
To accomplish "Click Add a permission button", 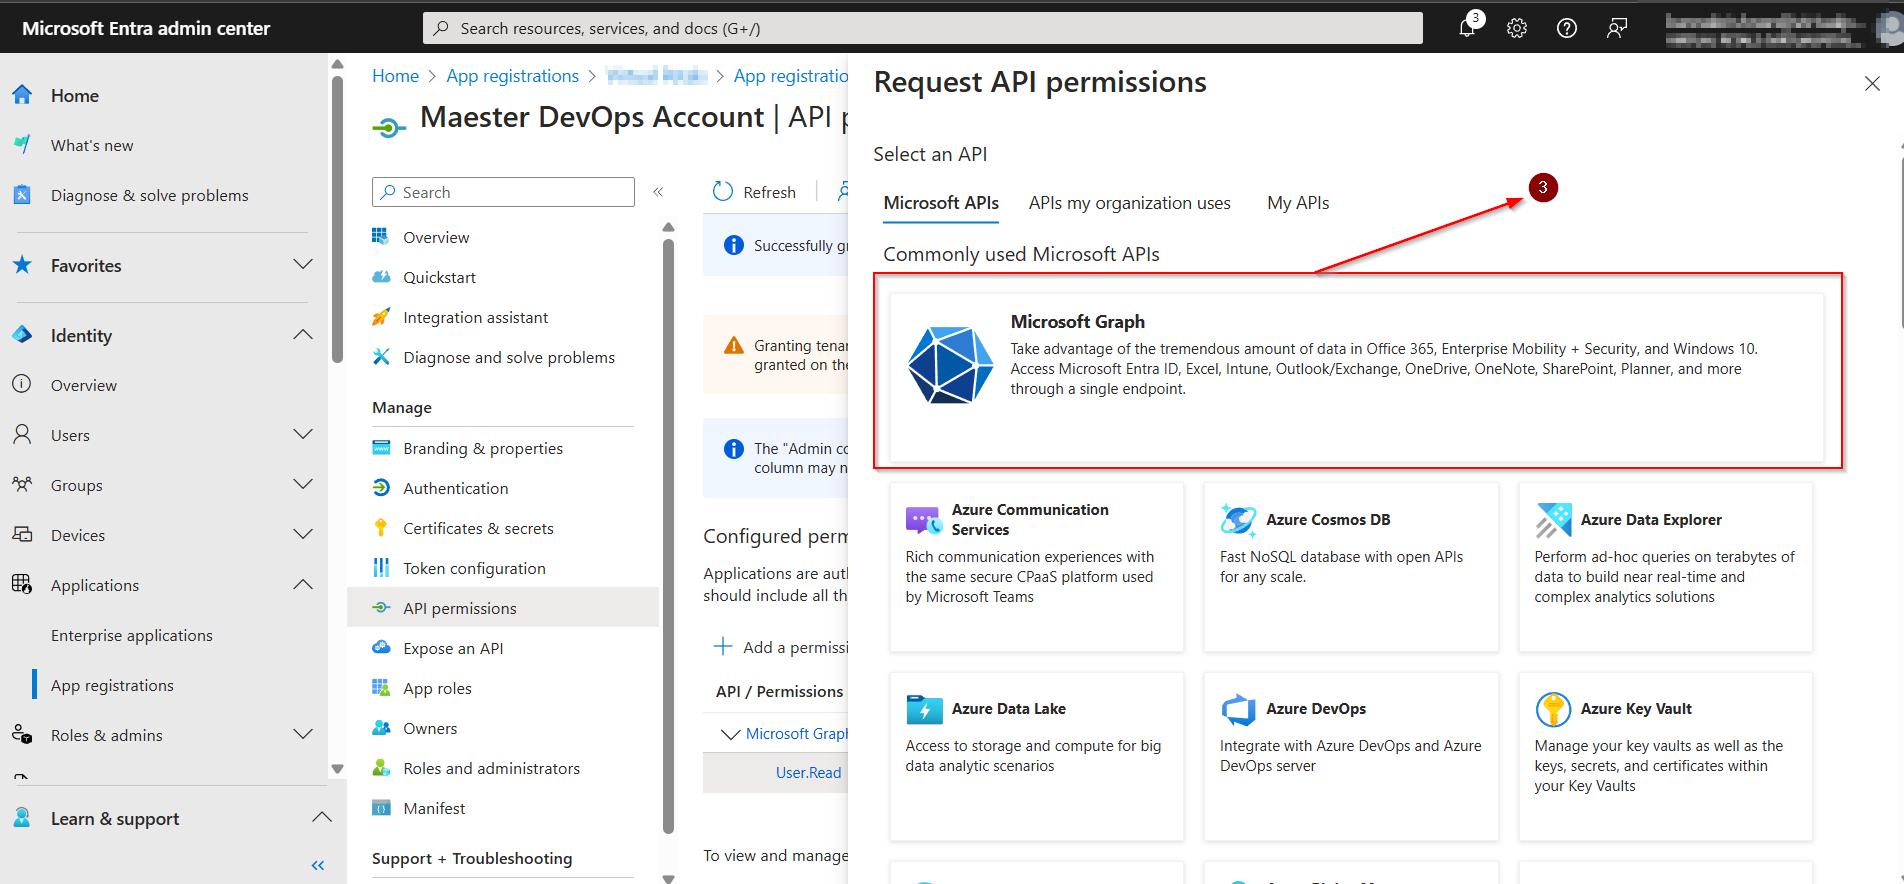I will [x=781, y=647].
